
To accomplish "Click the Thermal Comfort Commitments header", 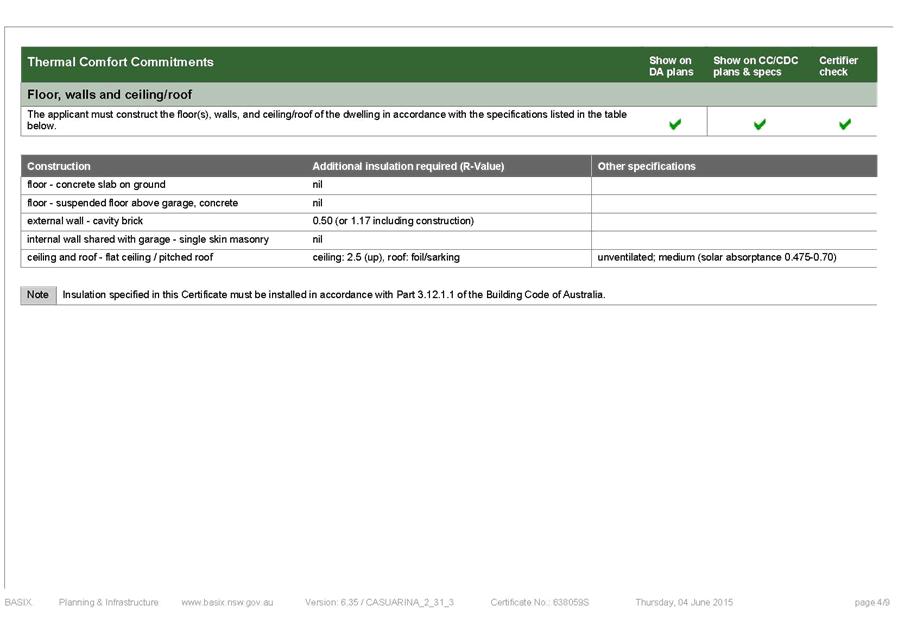I will pos(120,62).
